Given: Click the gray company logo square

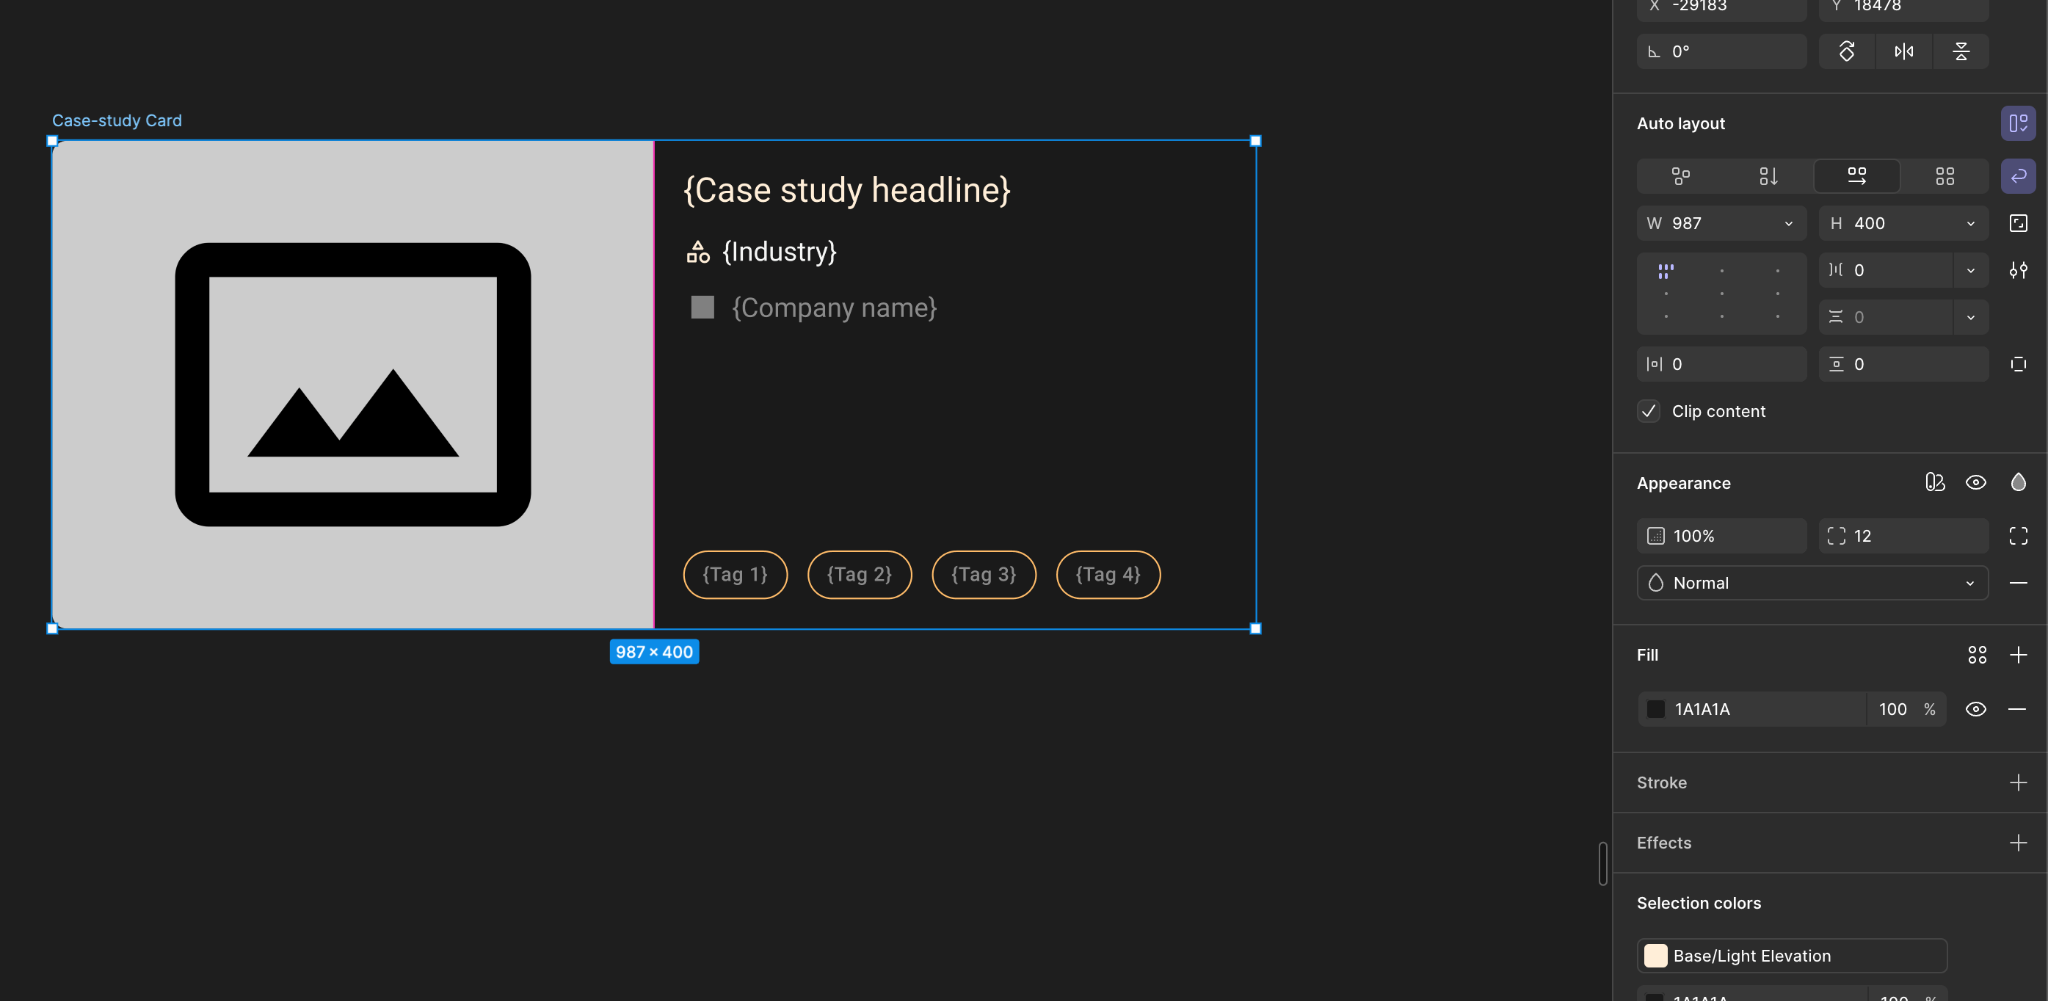Looking at the screenshot, I should 703,307.
